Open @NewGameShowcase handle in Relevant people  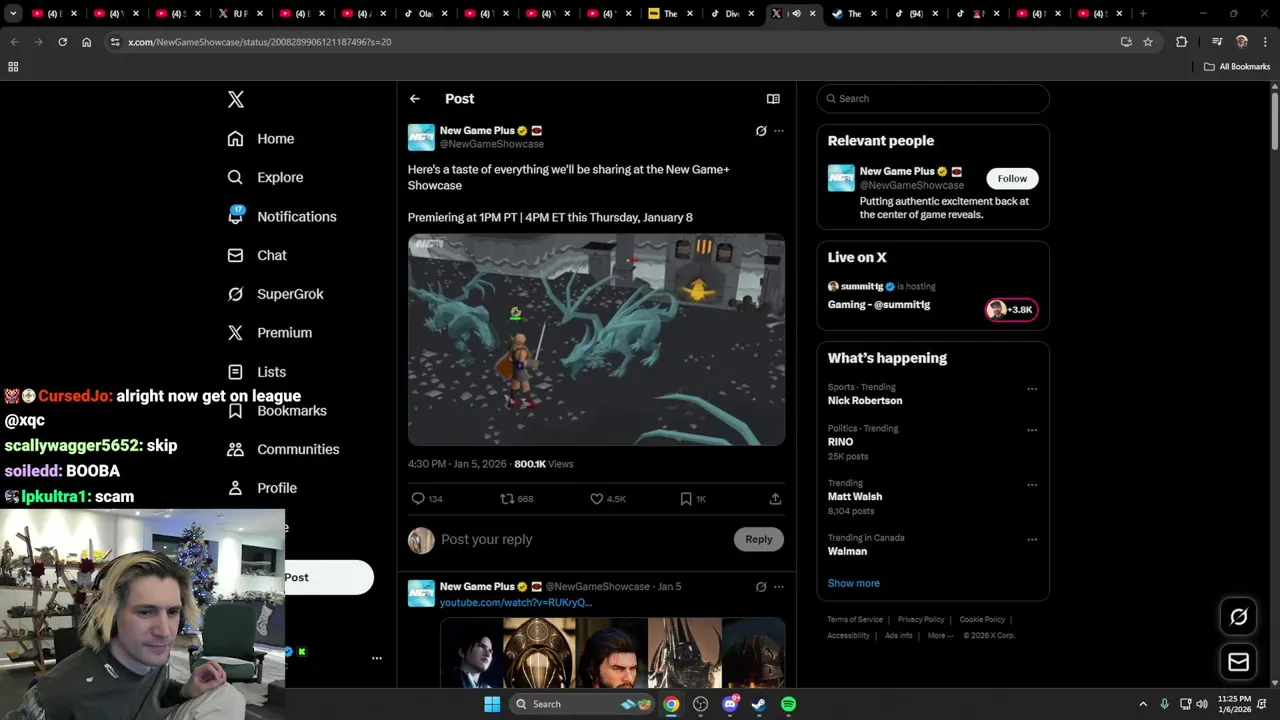click(x=912, y=185)
